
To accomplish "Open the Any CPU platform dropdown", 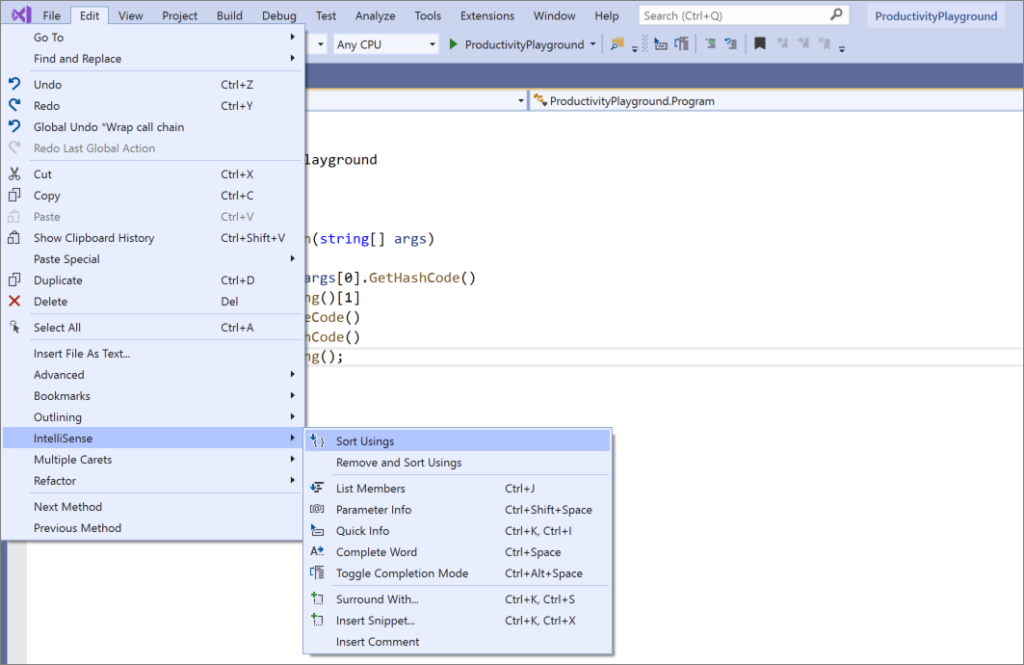I will coord(385,45).
